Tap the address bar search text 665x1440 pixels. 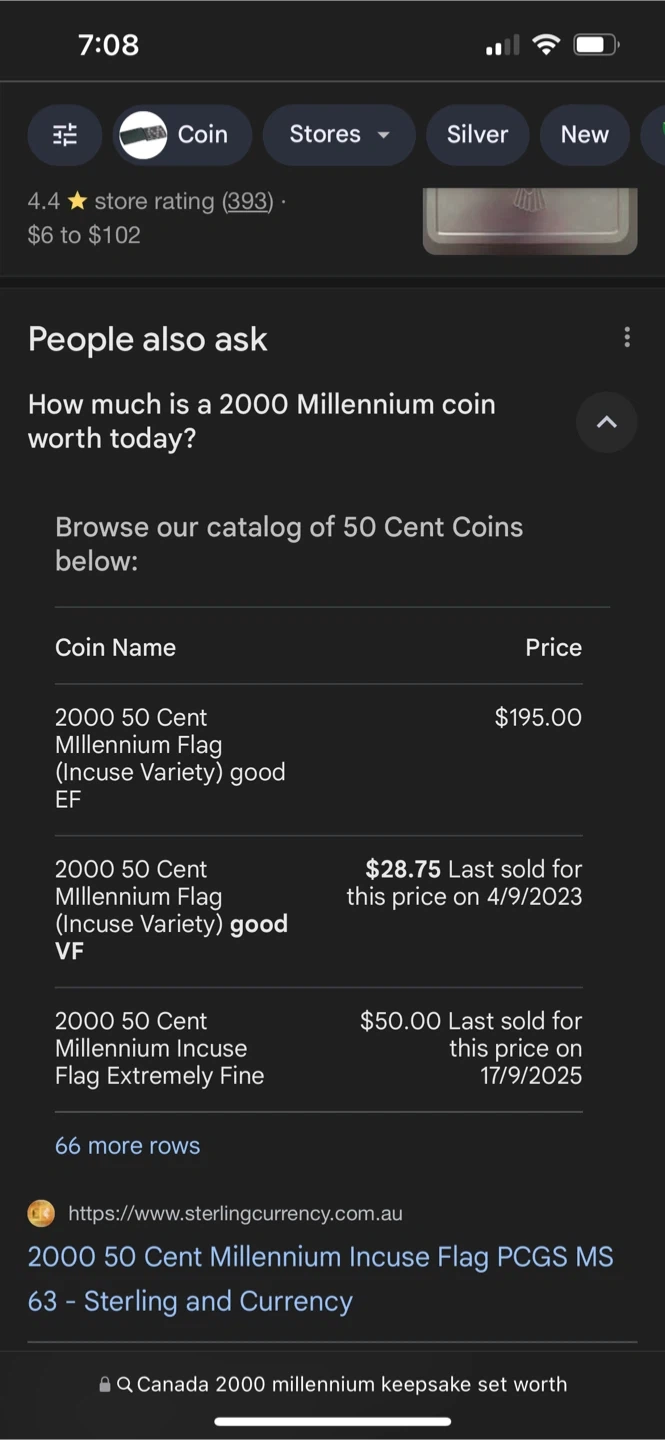[x=351, y=1385]
